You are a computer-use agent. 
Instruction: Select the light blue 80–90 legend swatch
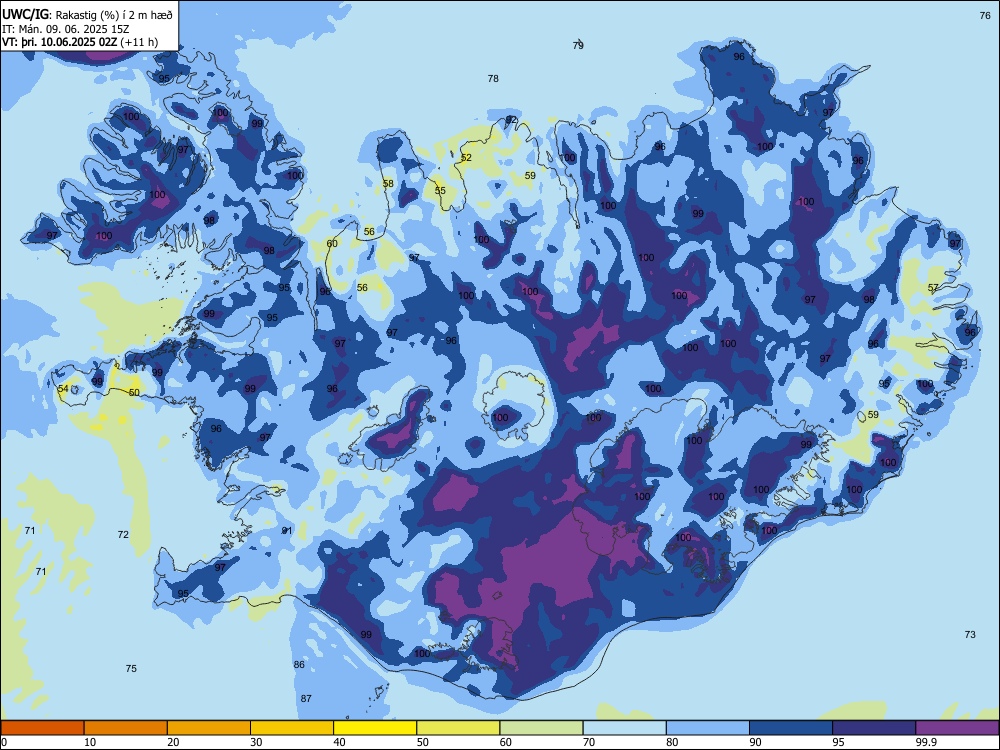tap(708, 728)
